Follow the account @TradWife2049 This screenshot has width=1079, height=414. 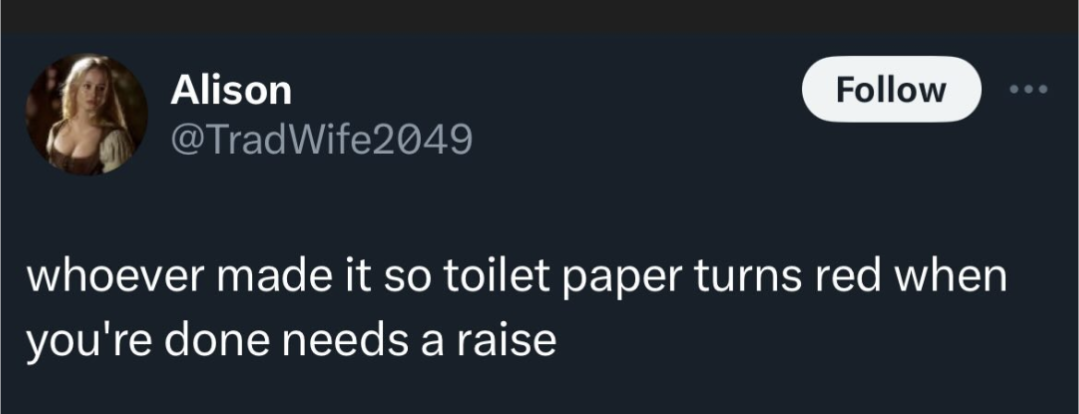click(891, 90)
